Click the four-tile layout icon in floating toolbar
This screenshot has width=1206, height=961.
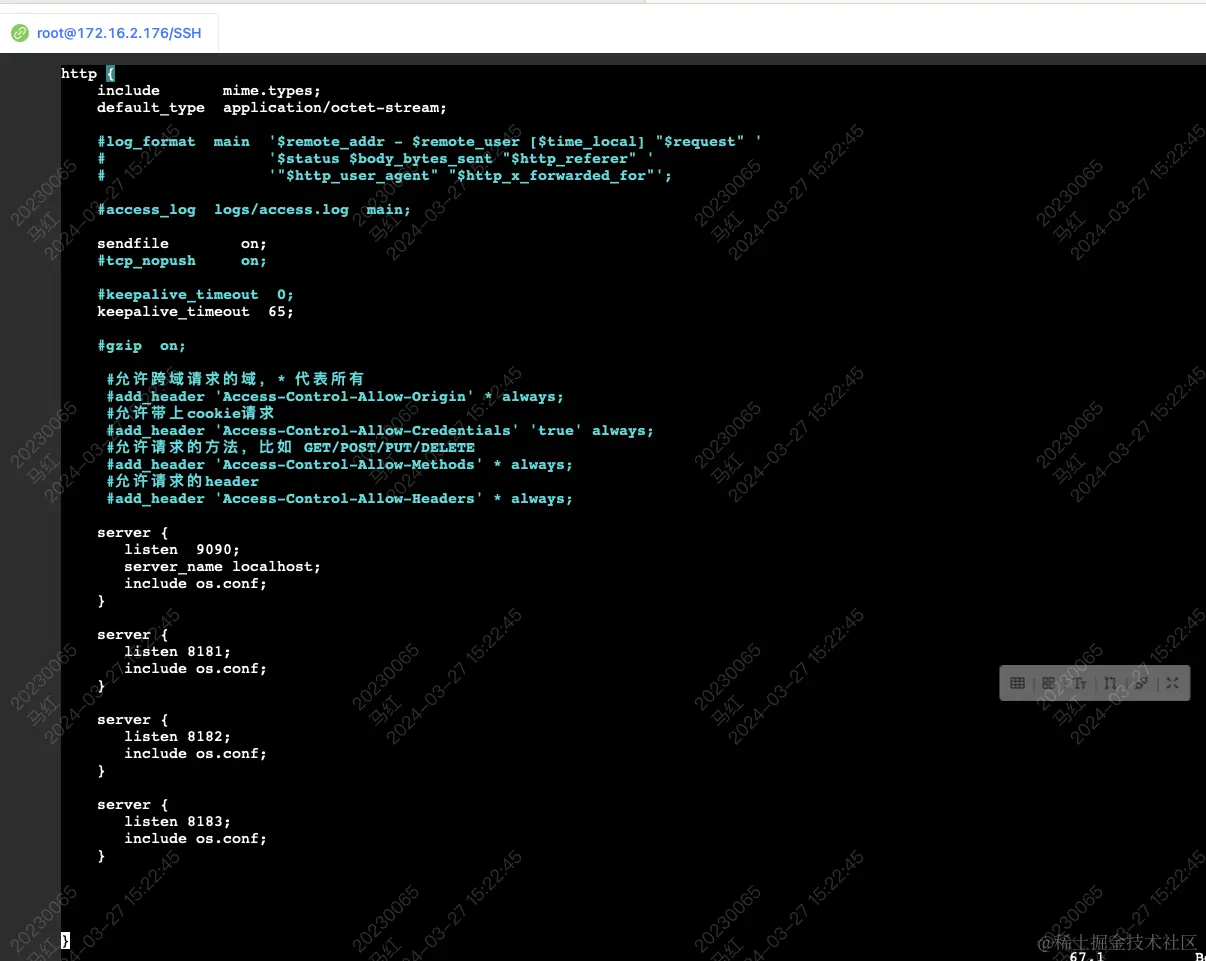click(x=1048, y=683)
